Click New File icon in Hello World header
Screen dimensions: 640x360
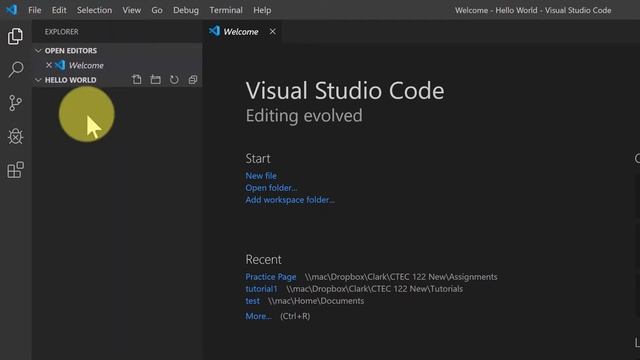[137, 80]
